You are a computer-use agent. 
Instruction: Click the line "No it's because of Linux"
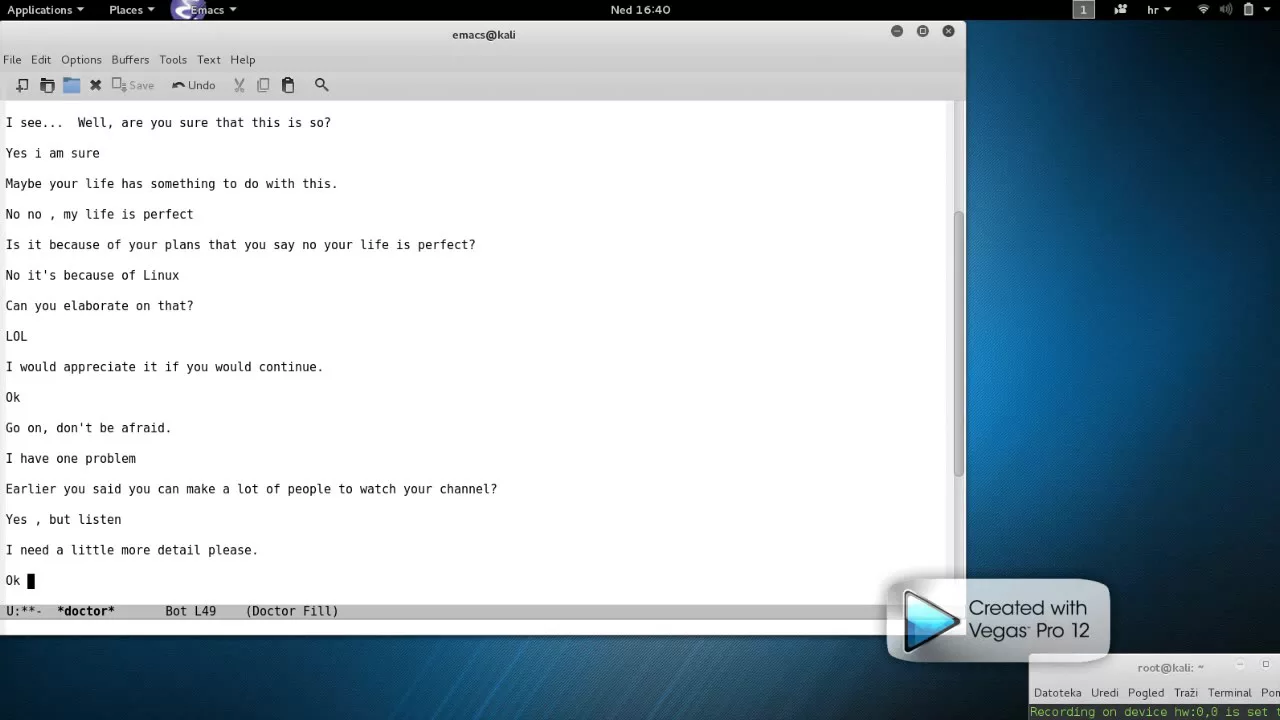click(92, 275)
